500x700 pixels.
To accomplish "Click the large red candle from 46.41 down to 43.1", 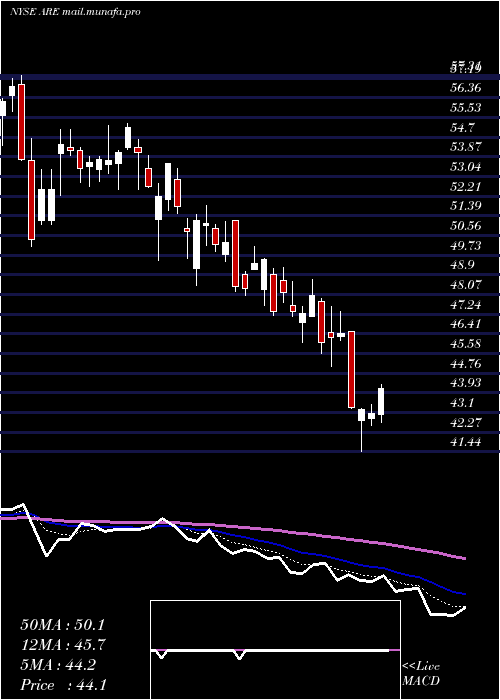I will [x=352, y=370].
